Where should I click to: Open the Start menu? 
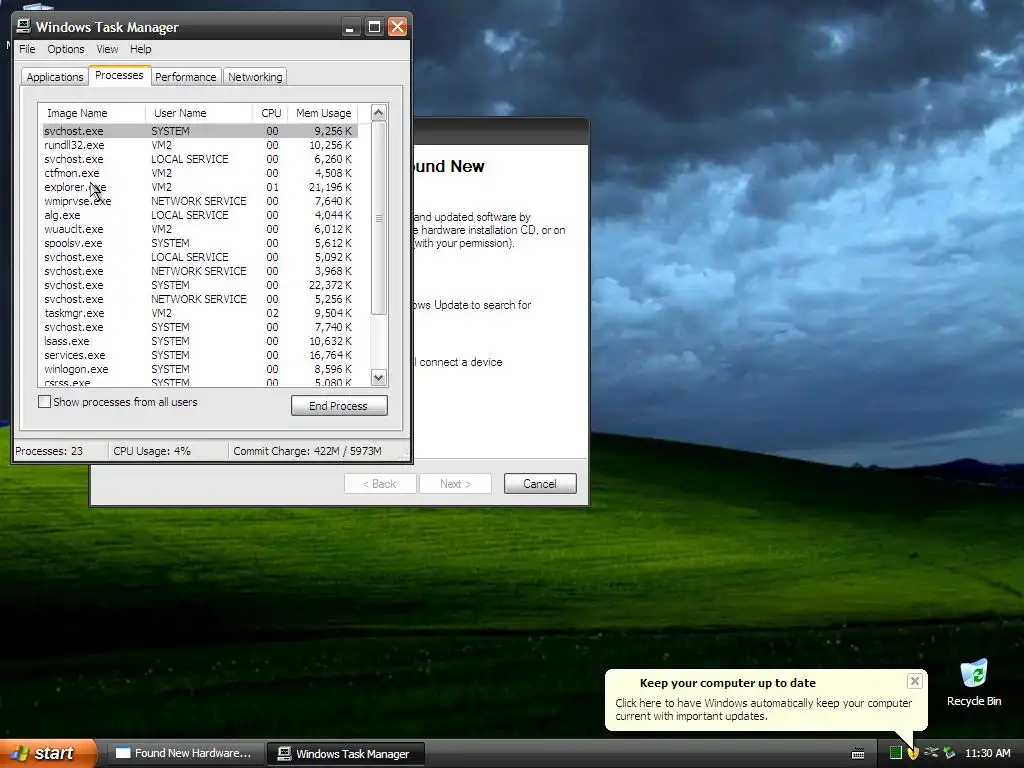coord(48,753)
